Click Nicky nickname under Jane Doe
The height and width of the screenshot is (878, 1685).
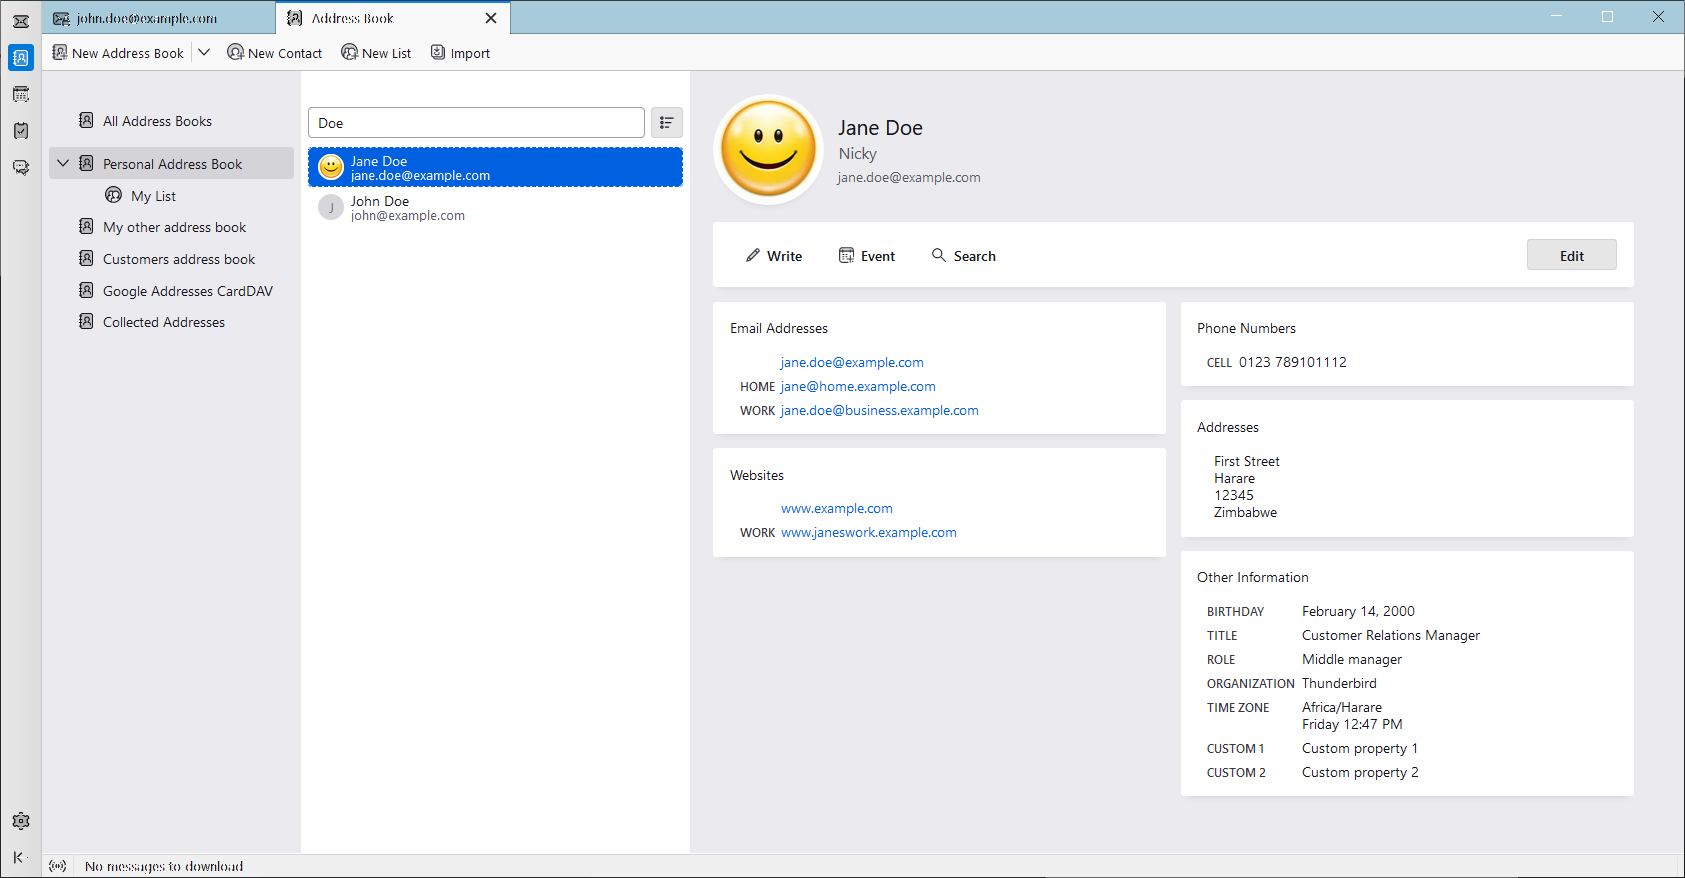point(858,153)
